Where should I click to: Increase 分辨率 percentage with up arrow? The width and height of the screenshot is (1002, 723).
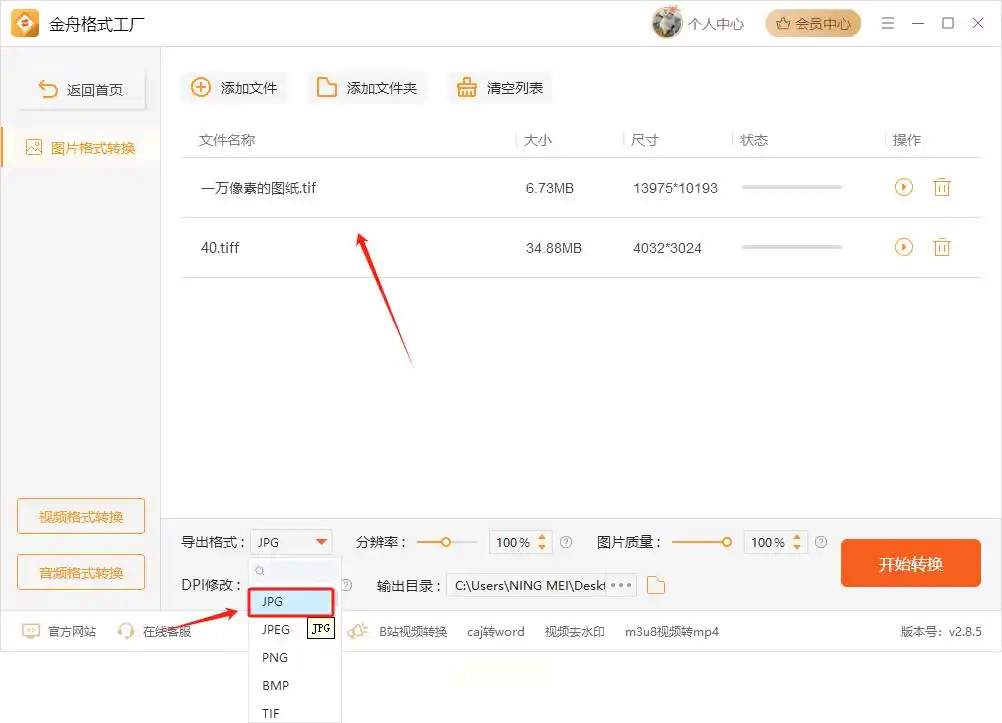pos(542,537)
